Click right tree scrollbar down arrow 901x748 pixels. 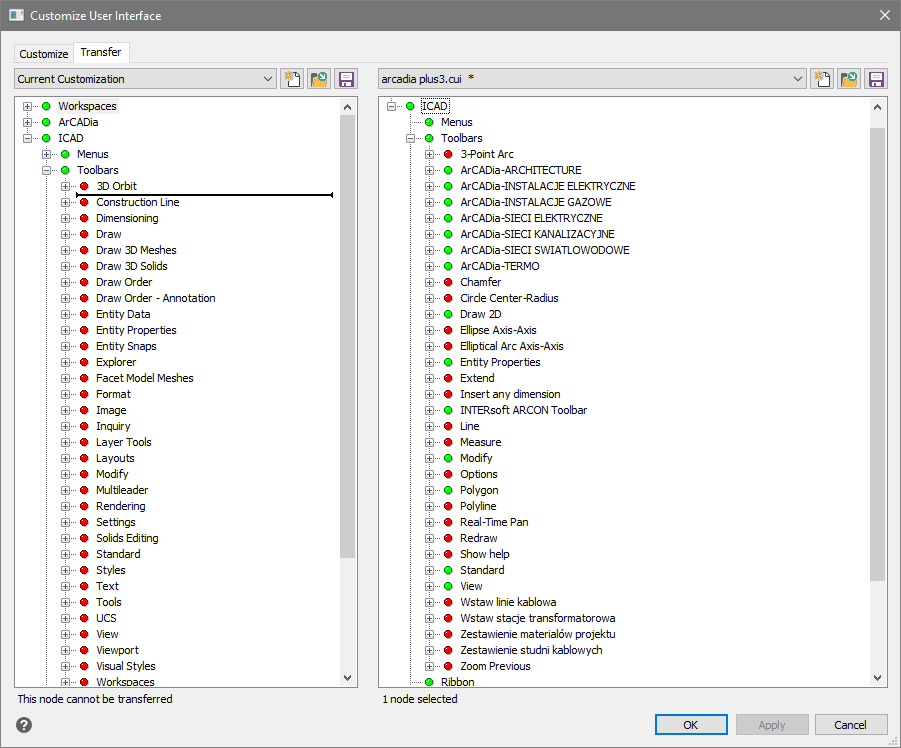877,678
